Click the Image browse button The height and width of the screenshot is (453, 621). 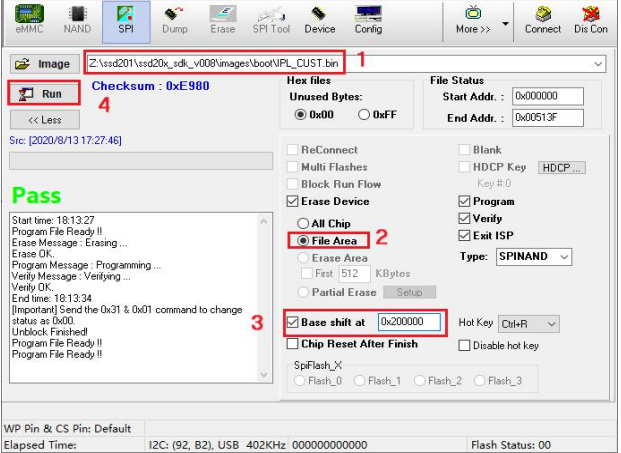pos(45,64)
